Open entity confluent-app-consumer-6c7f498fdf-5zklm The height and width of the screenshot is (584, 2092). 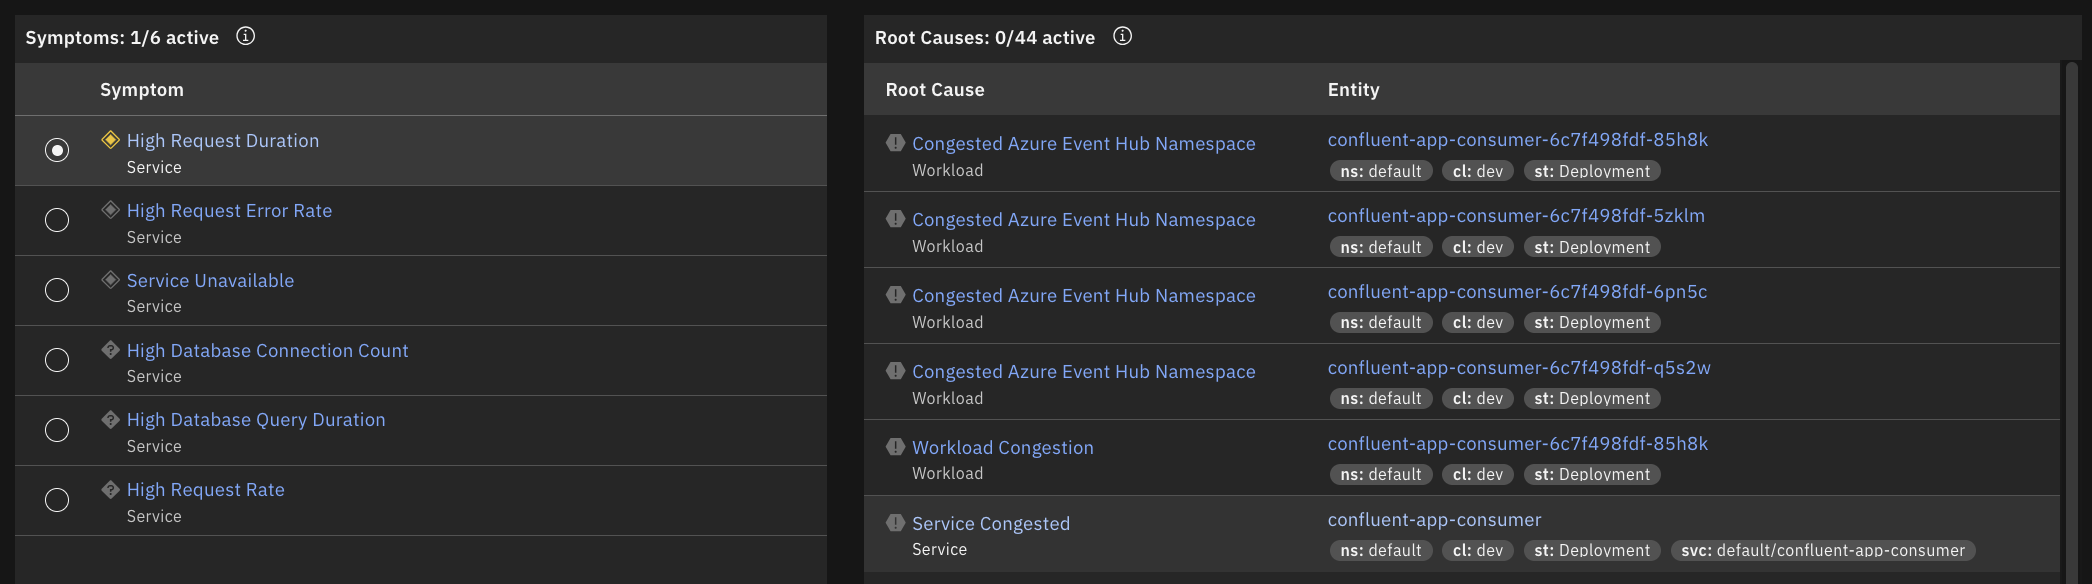1515,216
